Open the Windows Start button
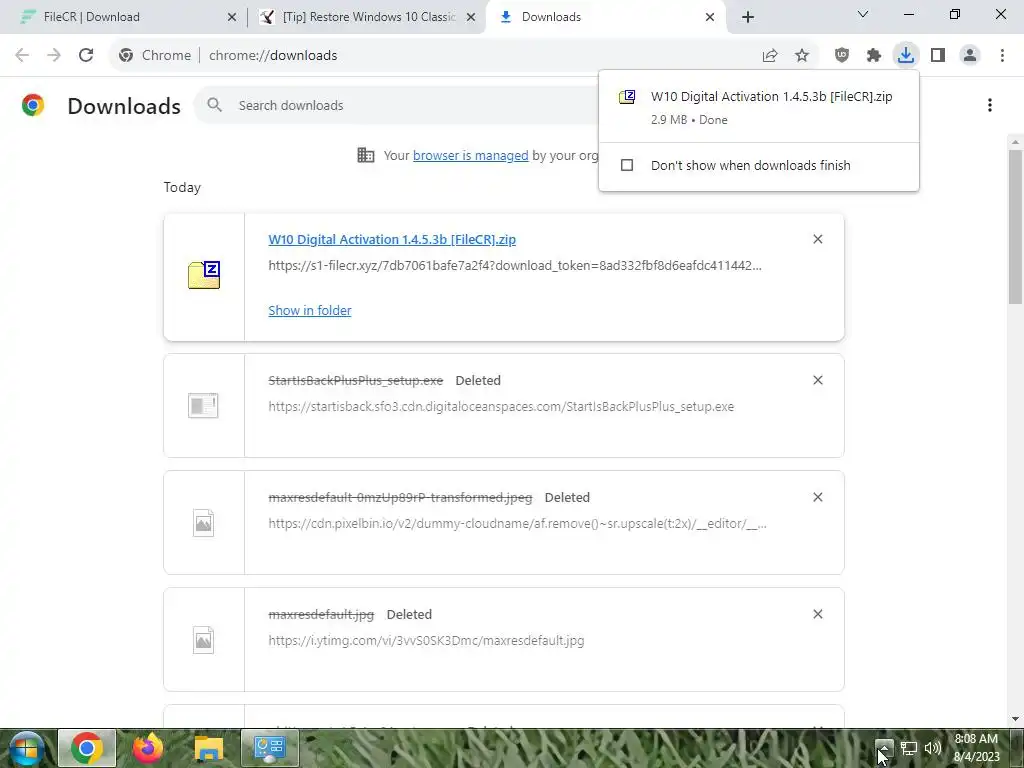 click(26, 748)
